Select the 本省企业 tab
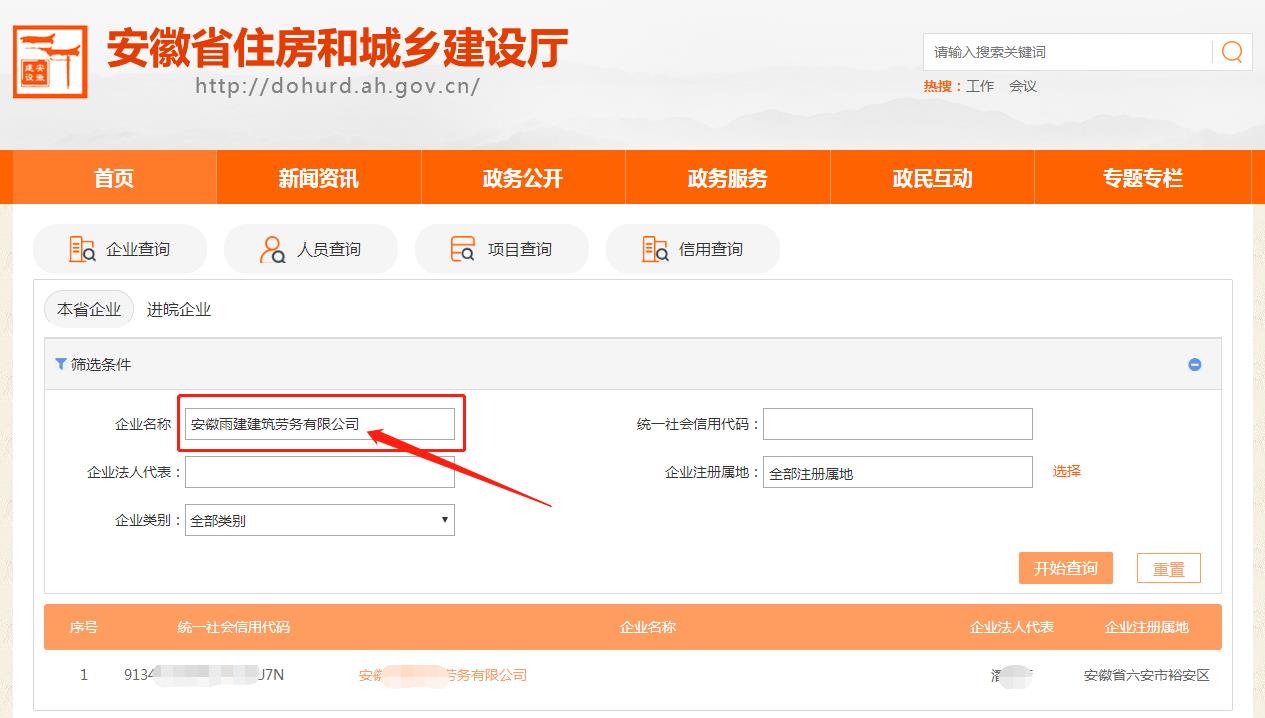This screenshot has width=1265, height=718. point(88,309)
